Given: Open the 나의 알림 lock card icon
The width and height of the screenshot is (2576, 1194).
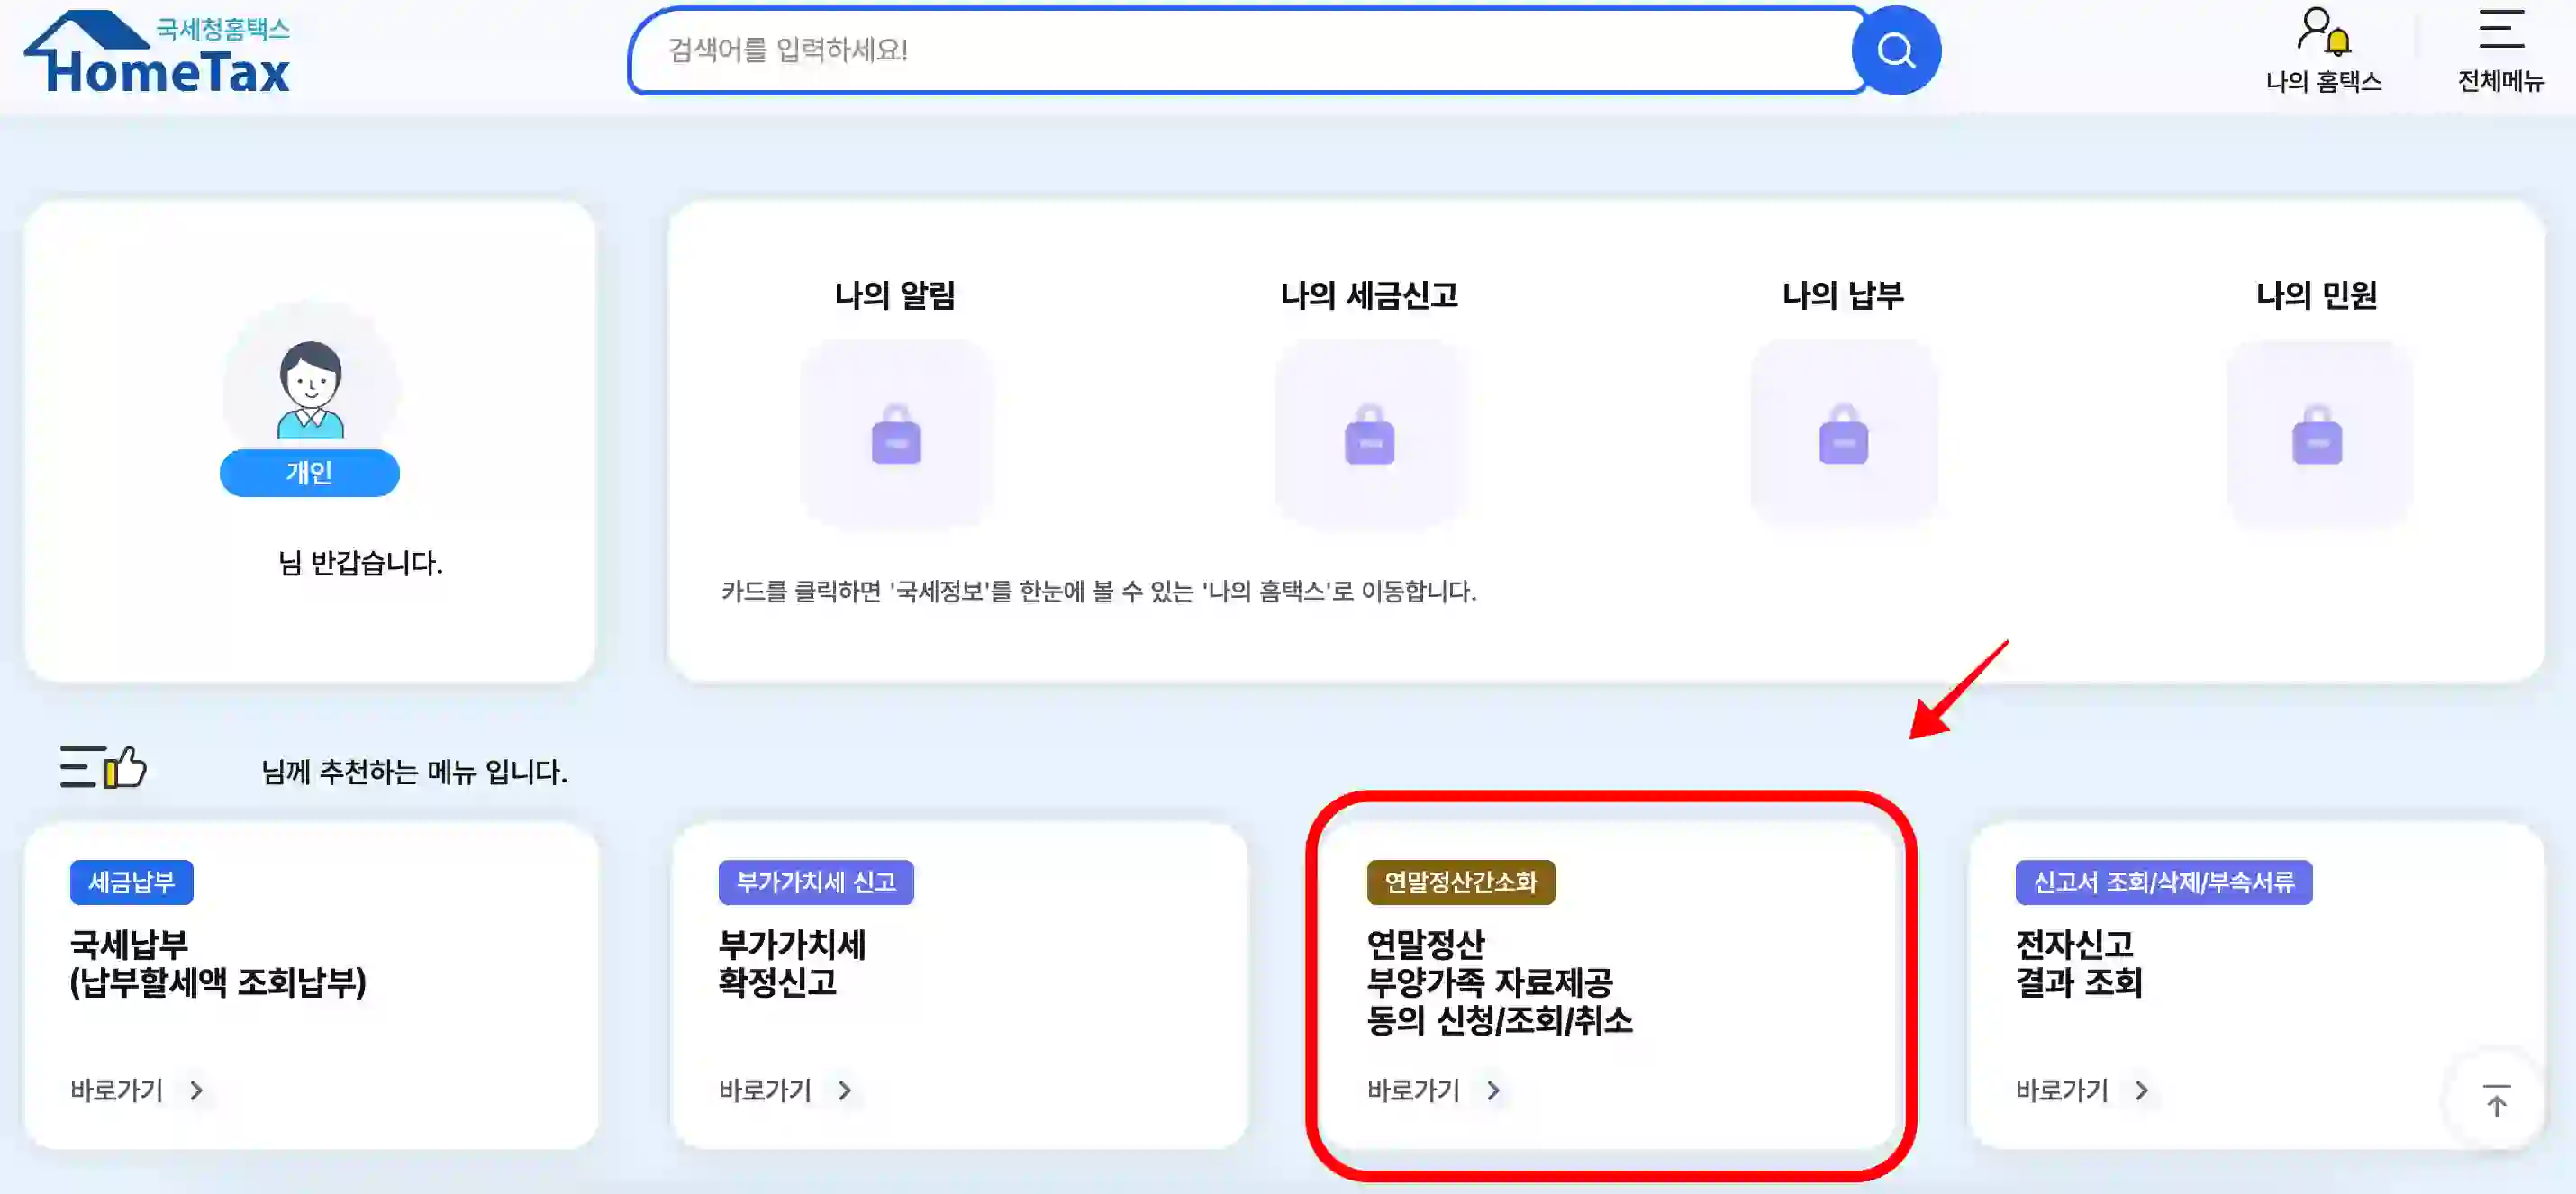Looking at the screenshot, I should (896, 435).
